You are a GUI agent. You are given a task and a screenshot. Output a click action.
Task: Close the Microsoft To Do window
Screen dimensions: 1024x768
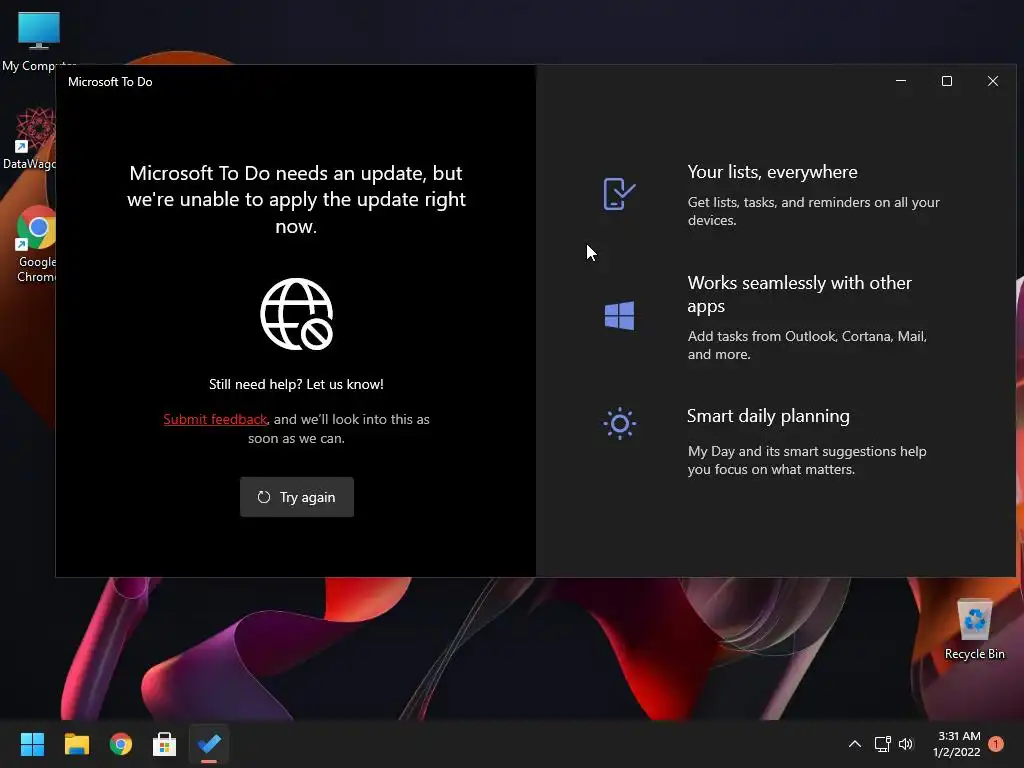[993, 81]
